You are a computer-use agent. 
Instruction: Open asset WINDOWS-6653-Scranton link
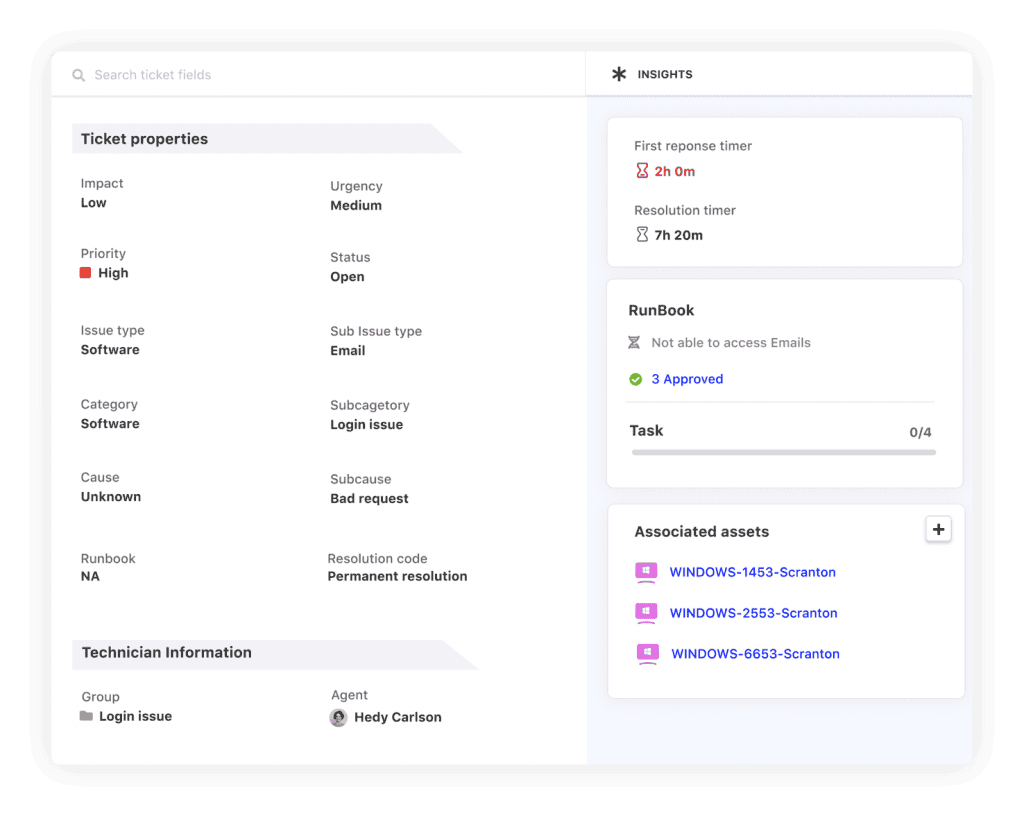755,654
